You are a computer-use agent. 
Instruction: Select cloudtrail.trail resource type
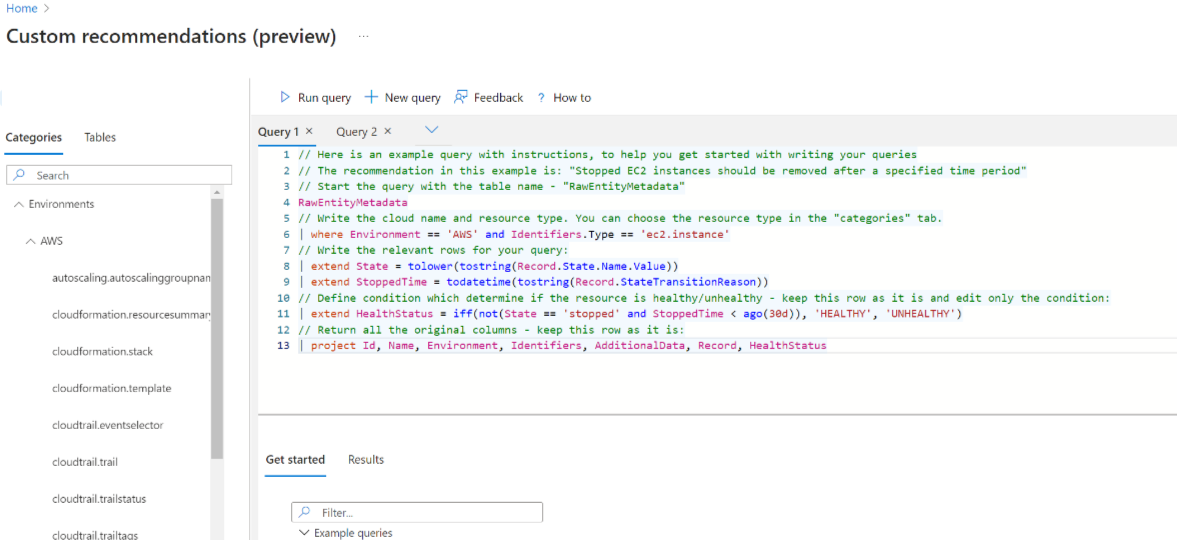click(85, 462)
